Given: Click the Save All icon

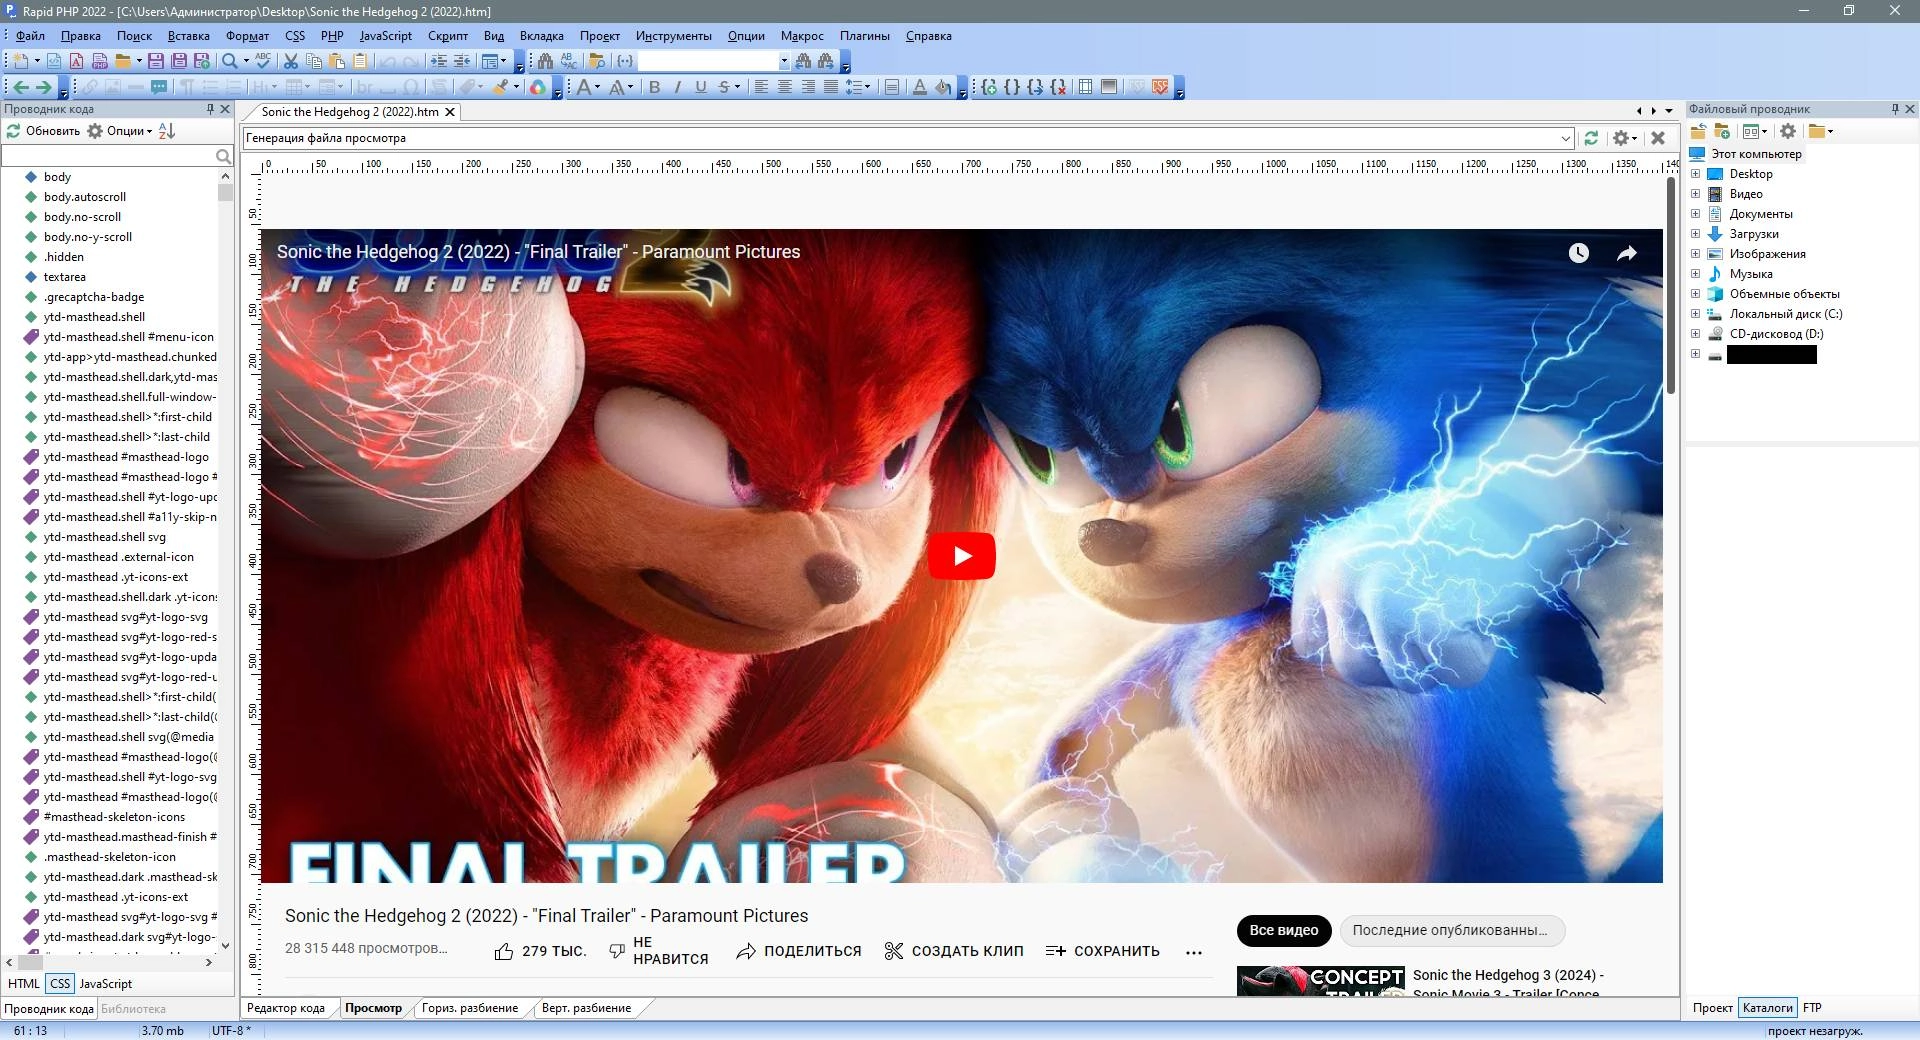Looking at the screenshot, I should pos(178,61).
